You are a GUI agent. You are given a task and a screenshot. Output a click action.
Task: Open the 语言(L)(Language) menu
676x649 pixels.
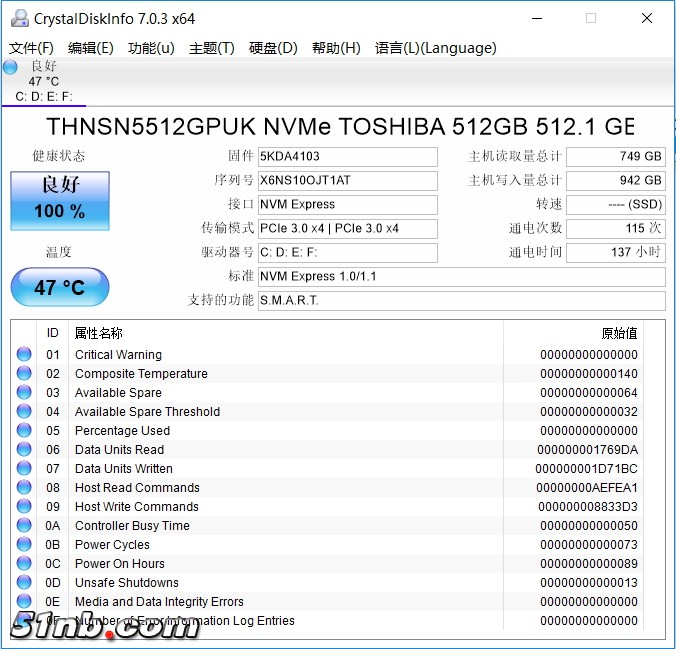point(435,48)
